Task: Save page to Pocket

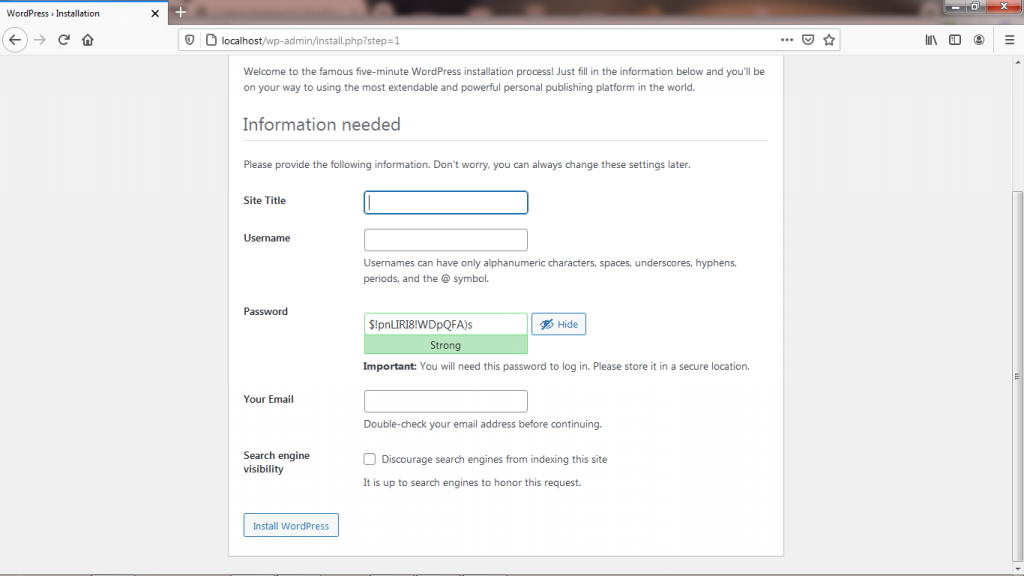Action: [808, 40]
